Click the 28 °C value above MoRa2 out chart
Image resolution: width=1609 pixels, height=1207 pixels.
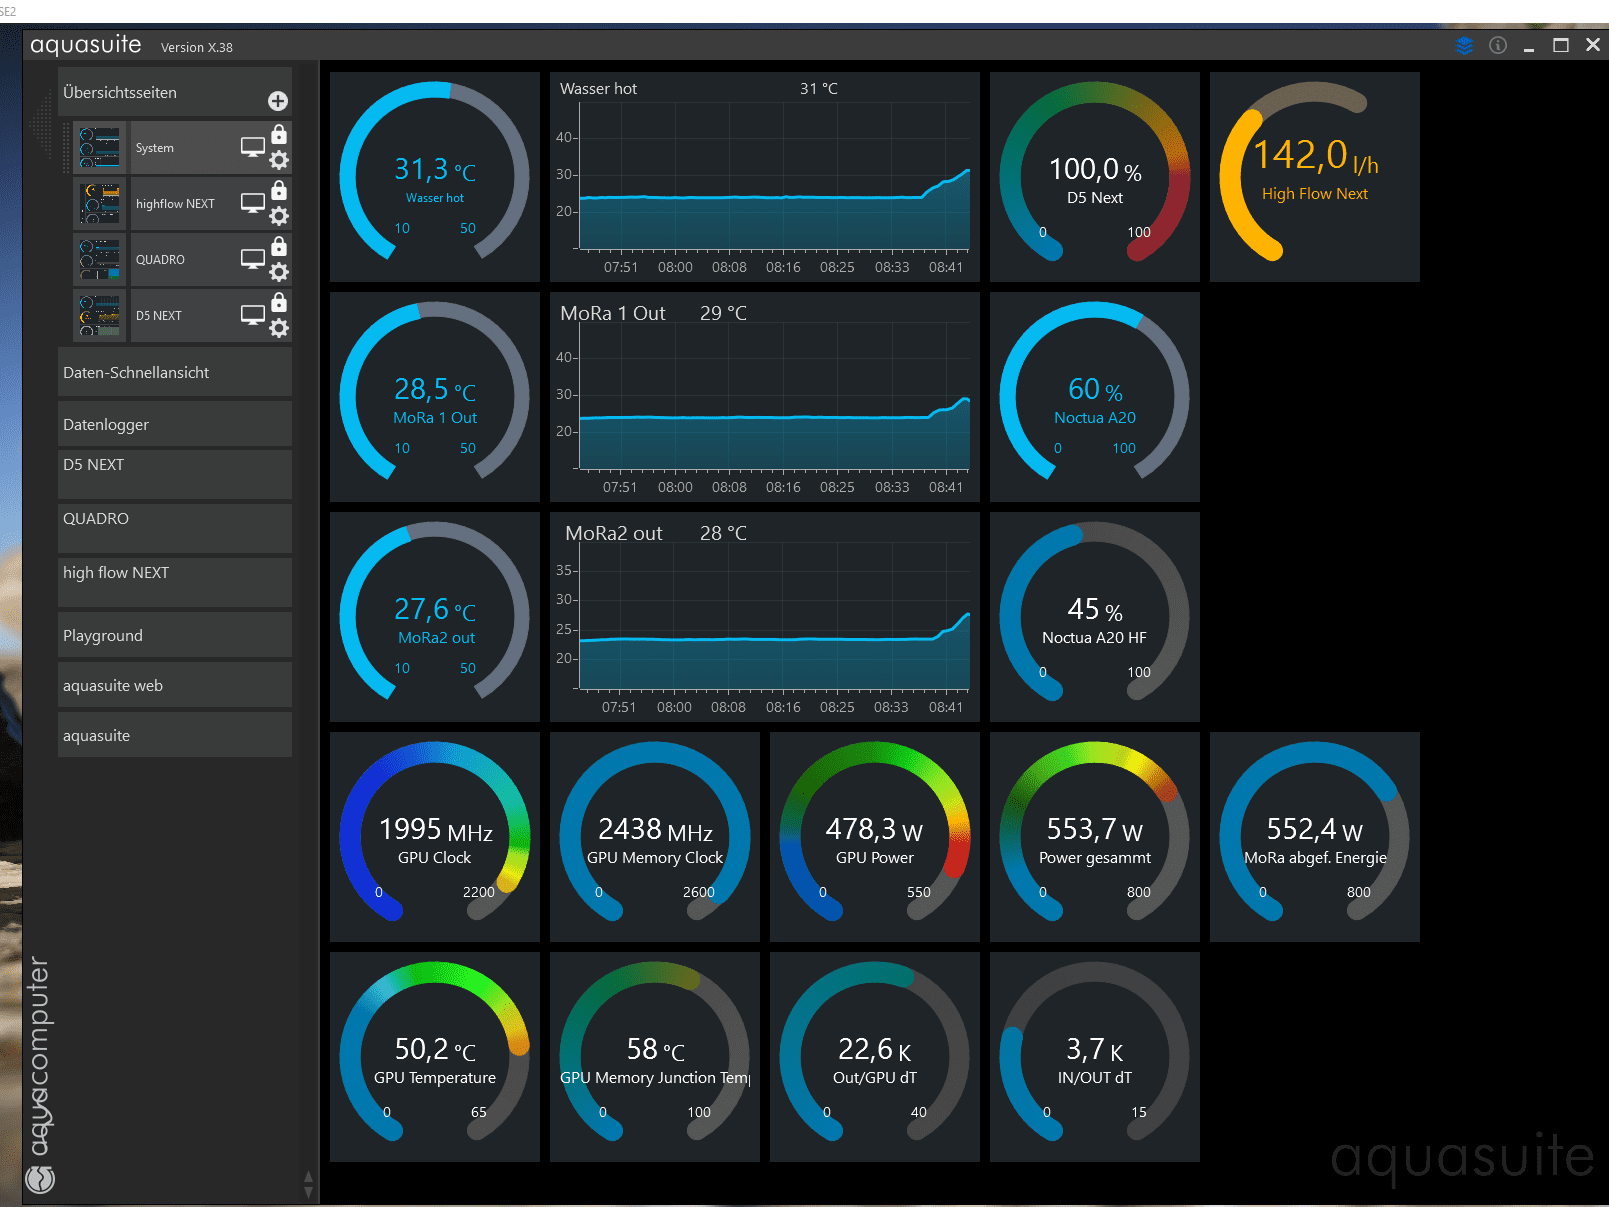pyautogui.click(x=723, y=533)
